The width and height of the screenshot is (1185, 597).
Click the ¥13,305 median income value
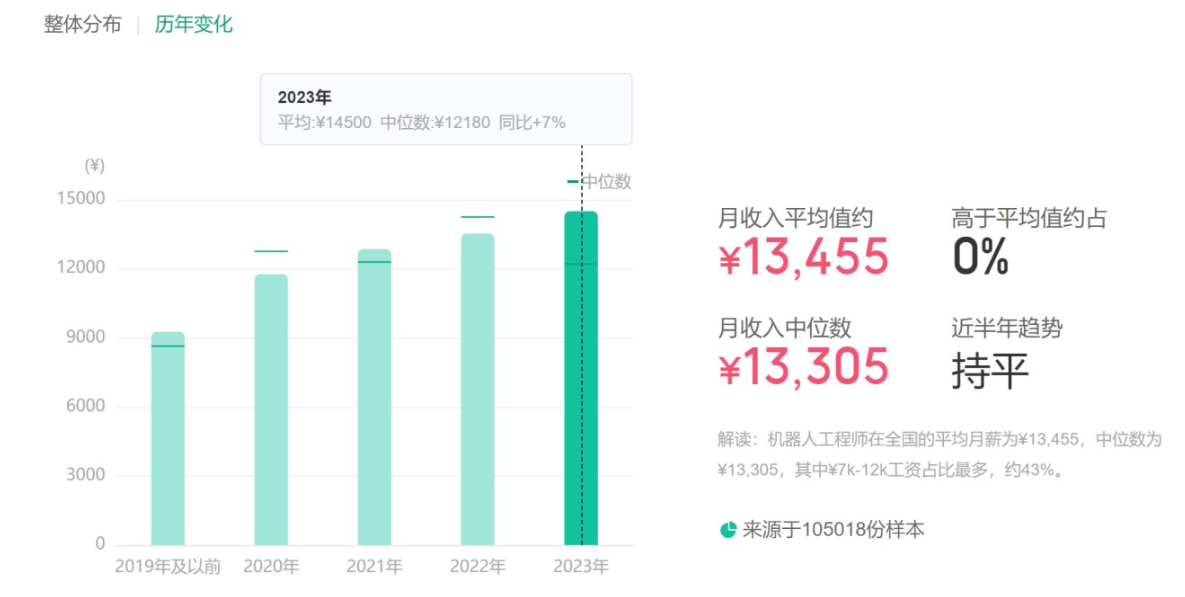[803, 367]
